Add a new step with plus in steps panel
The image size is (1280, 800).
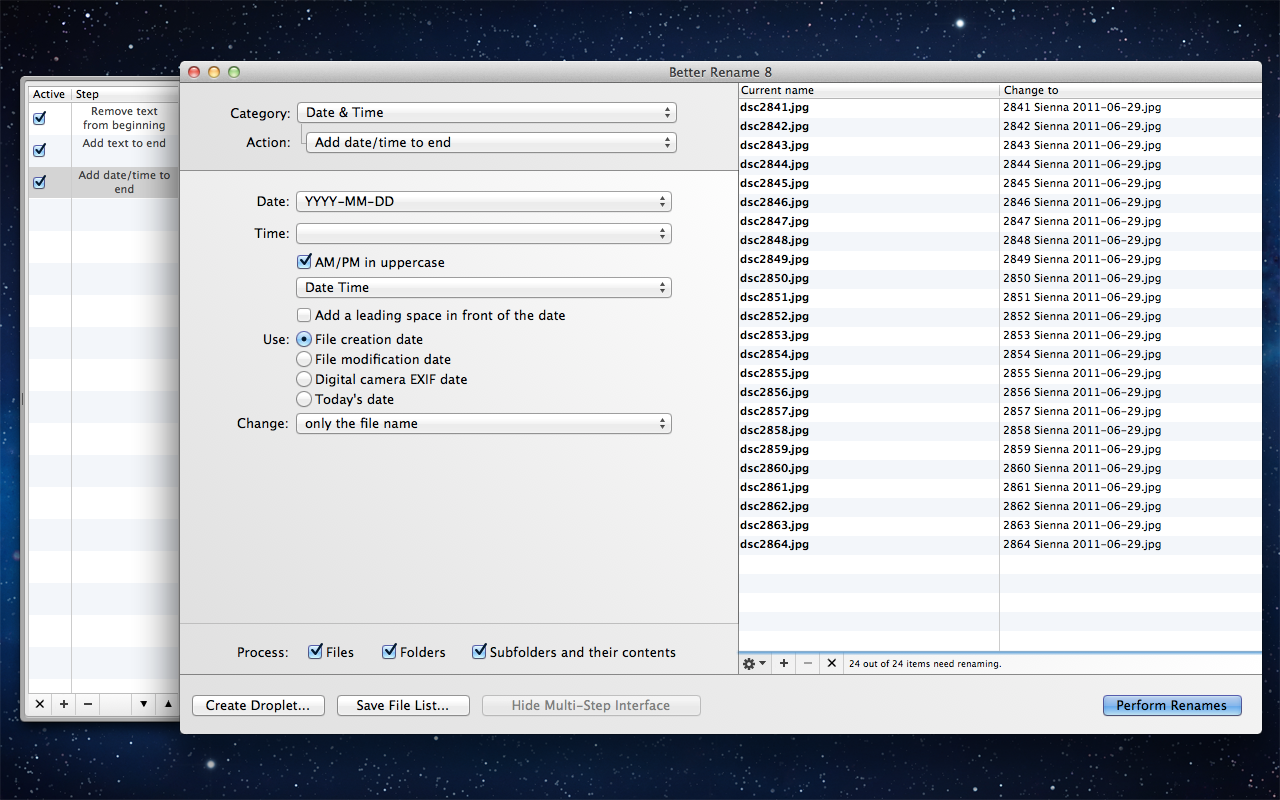coord(64,704)
